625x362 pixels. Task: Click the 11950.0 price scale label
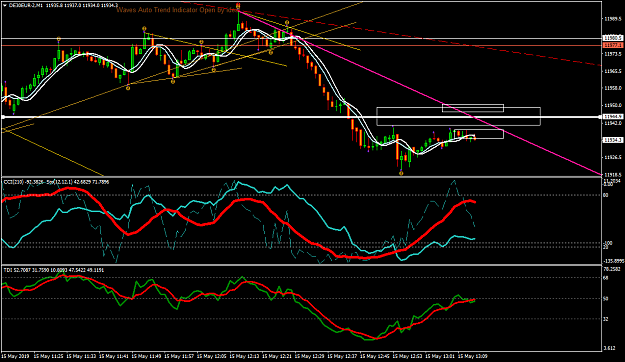click(x=613, y=106)
